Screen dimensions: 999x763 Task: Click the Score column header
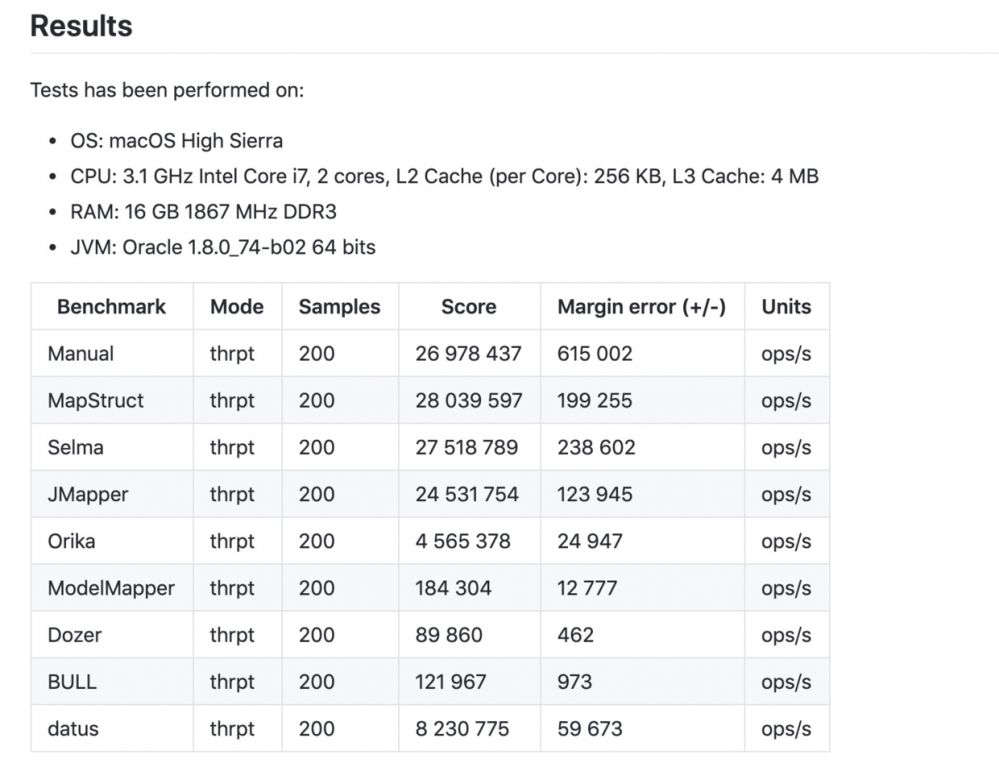tap(468, 307)
